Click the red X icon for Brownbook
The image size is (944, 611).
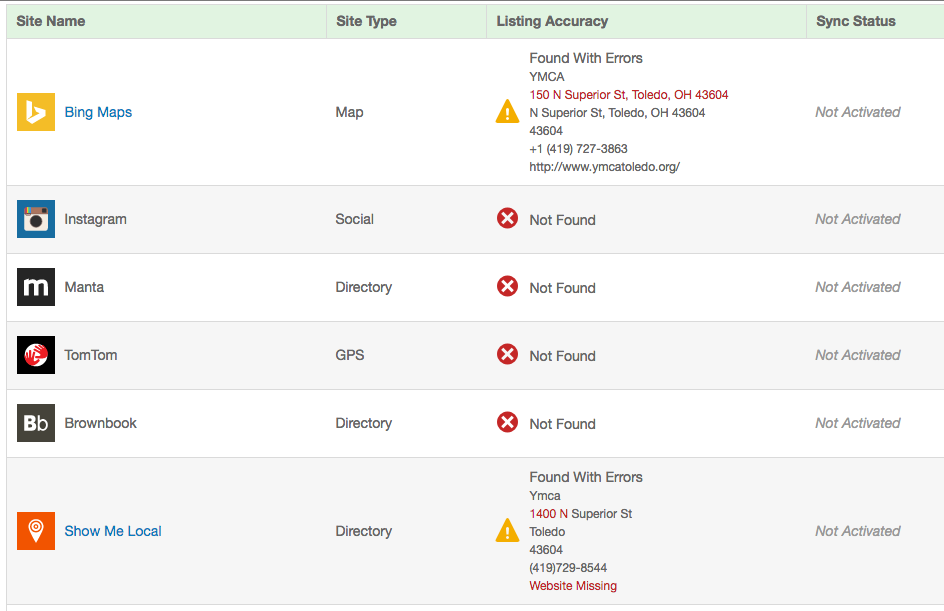pos(508,422)
